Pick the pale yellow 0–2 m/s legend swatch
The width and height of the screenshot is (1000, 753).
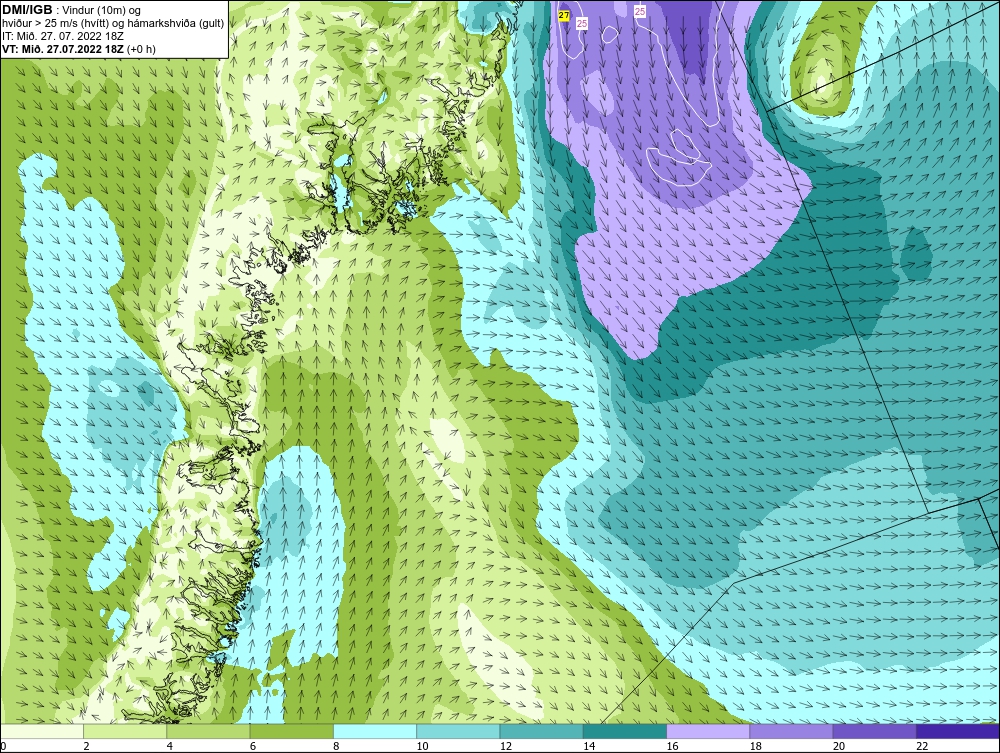pos(41,731)
